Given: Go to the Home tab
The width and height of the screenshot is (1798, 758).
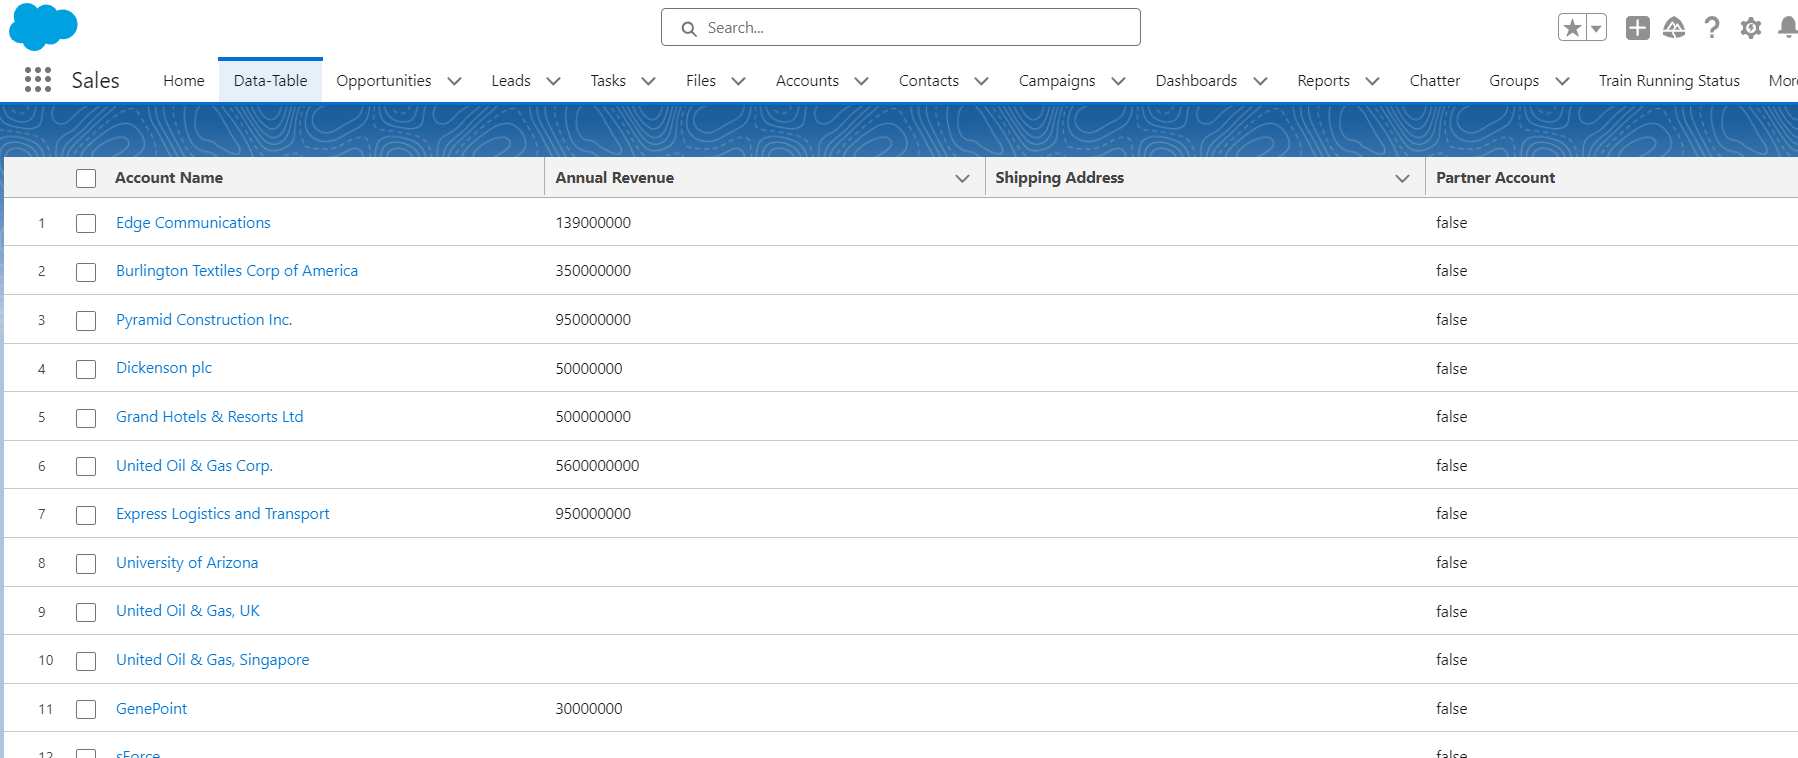Looking at the screenshot, I should pos(184,81).
